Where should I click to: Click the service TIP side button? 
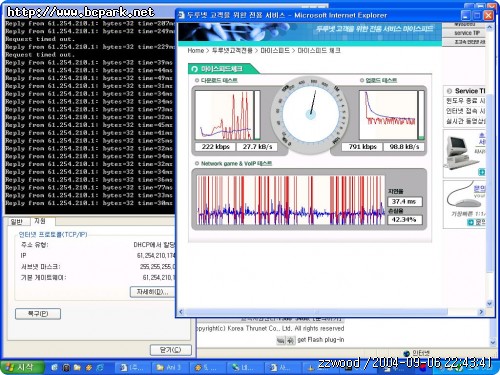464,33
